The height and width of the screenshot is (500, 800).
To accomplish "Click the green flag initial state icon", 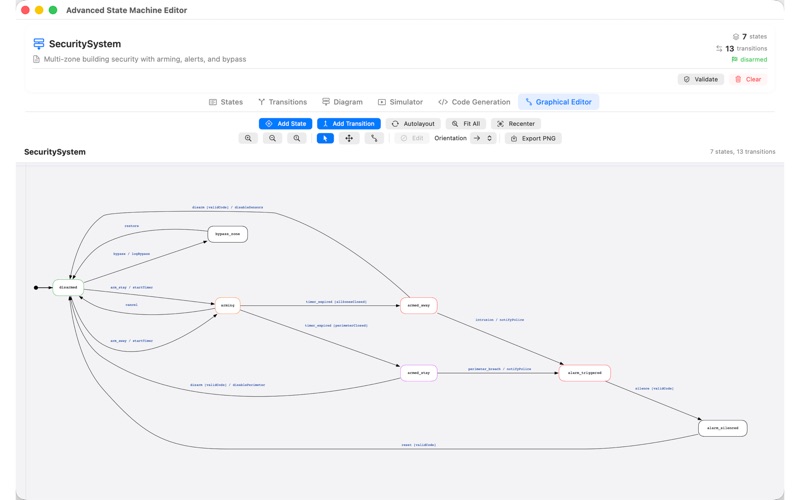I will 735,60.
